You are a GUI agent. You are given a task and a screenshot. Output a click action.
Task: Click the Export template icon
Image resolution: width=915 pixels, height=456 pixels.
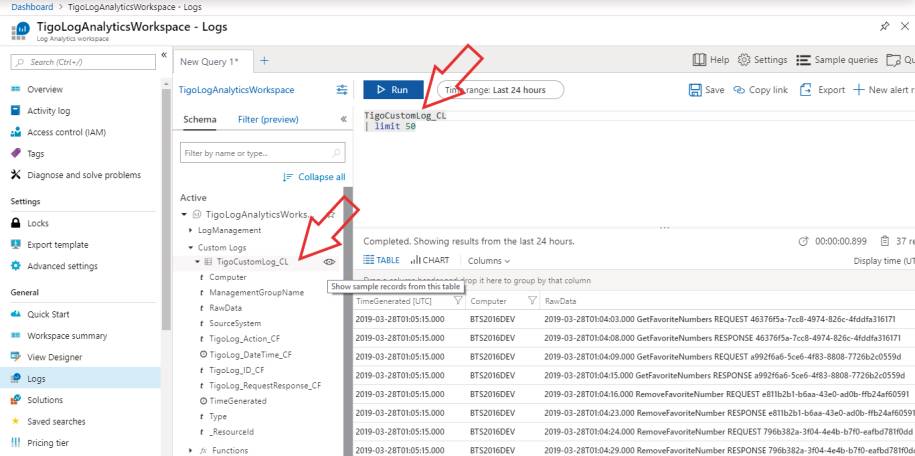(x=16, y=245)
